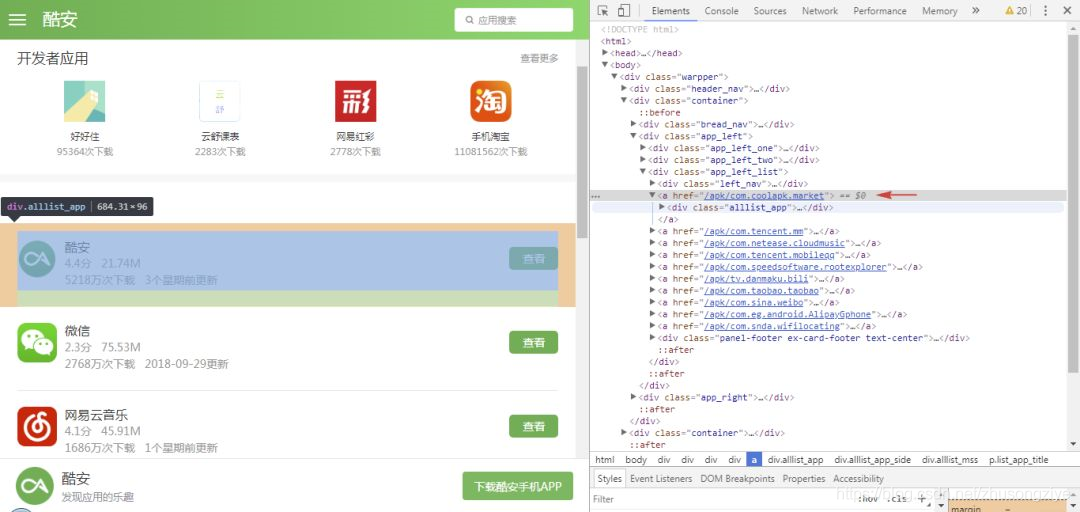Expand the header_nav div node
This screenshot has height=512, width=1080.
click(x=624, y=89)
